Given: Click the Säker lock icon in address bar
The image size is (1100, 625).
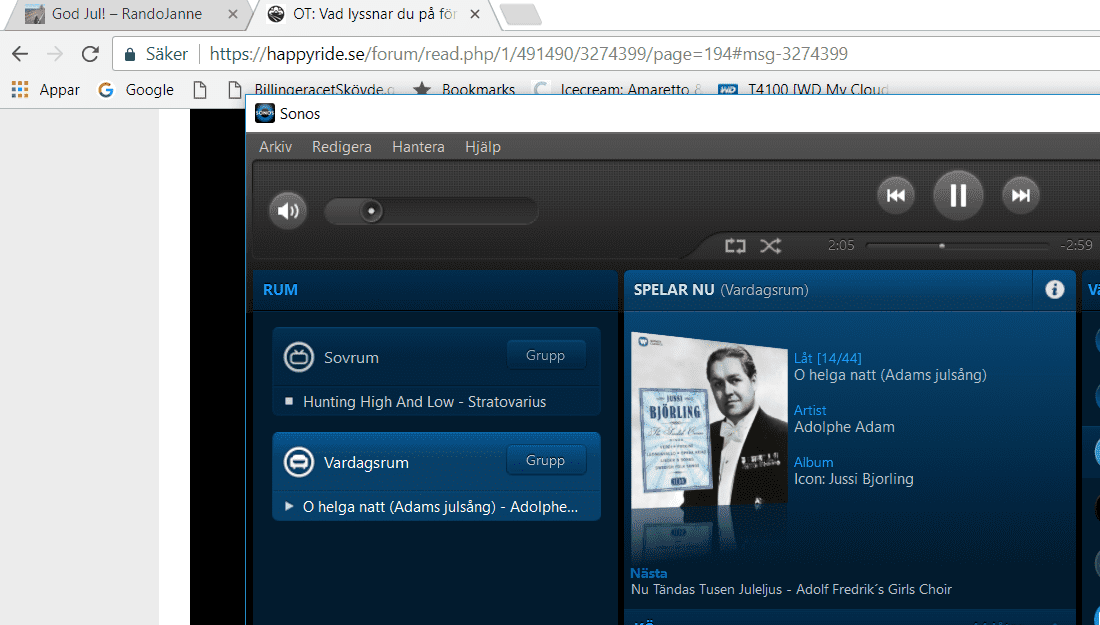Looking at the screenshot, I should (130, 54).
